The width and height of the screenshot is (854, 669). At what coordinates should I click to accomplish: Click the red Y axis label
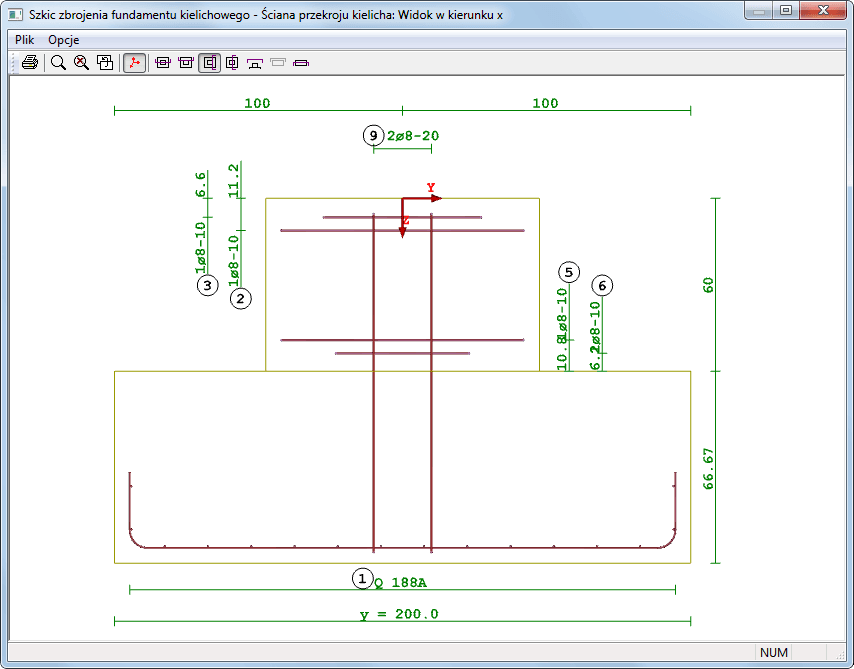(x=431, y=187)
